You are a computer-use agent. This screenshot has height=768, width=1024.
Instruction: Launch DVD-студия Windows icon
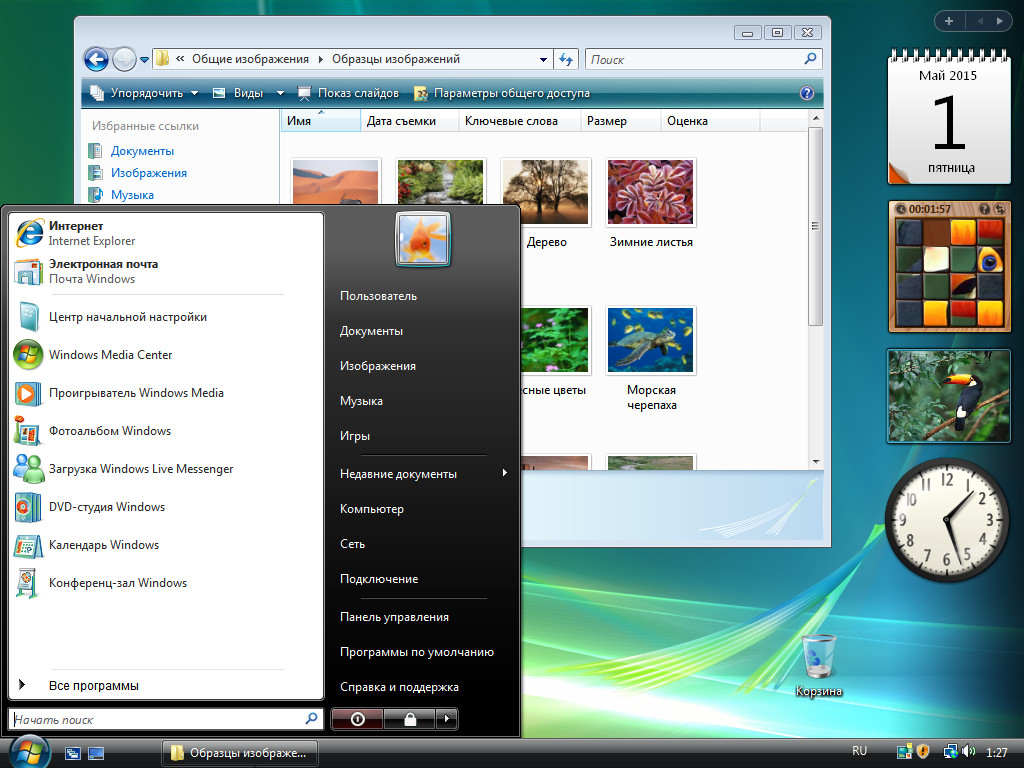(28, 507)
